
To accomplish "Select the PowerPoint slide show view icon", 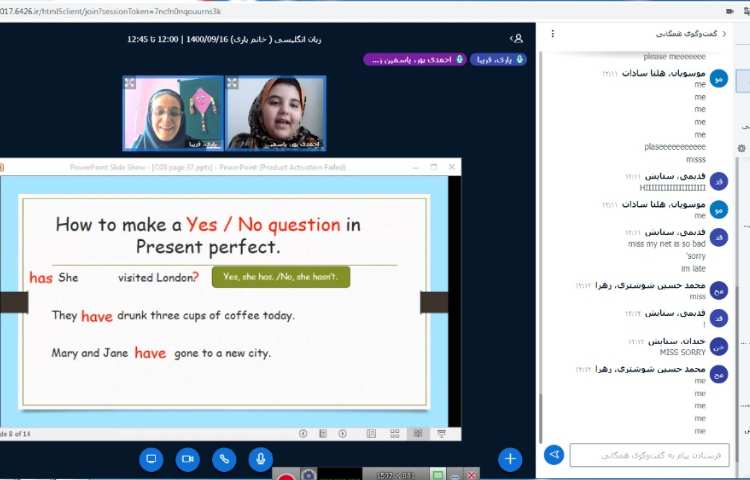I will click(x=442, y=433).
